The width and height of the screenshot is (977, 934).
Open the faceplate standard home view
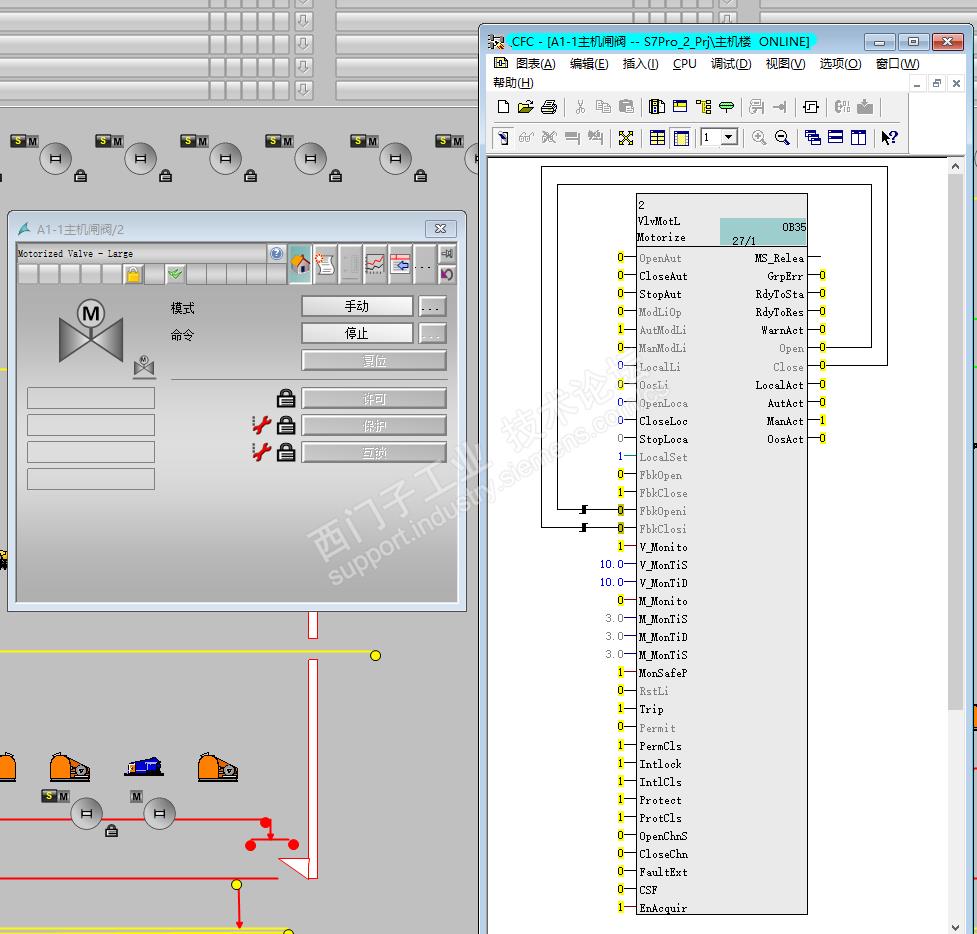(300, 264)
